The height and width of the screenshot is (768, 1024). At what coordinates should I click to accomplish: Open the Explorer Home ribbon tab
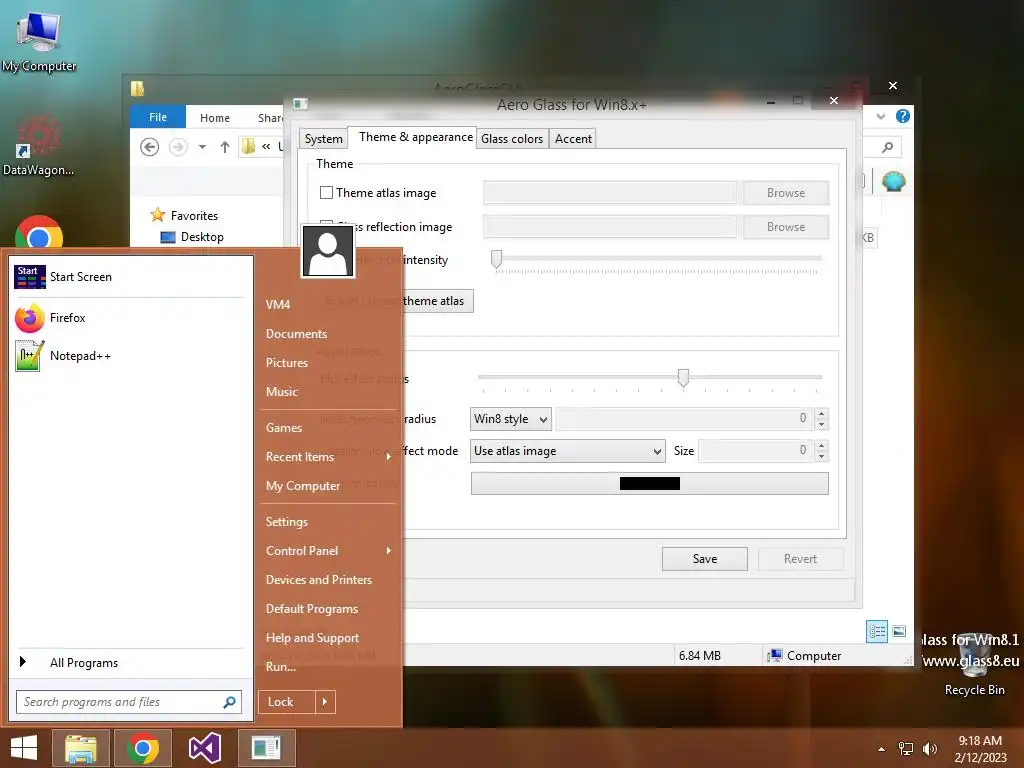pos(215,118)
